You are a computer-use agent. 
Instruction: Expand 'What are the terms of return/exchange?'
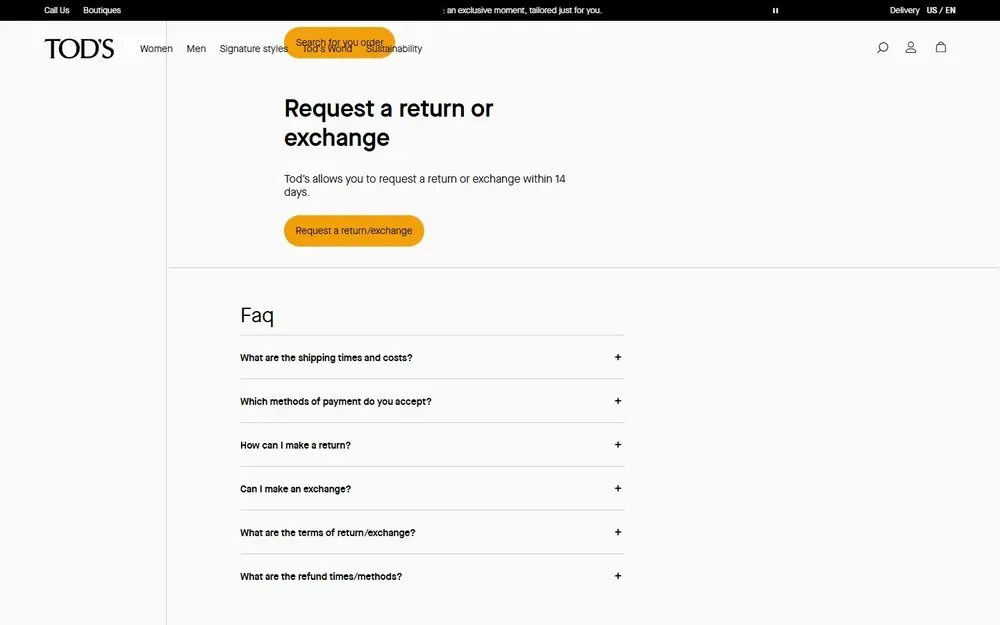(x=432, y=533)
